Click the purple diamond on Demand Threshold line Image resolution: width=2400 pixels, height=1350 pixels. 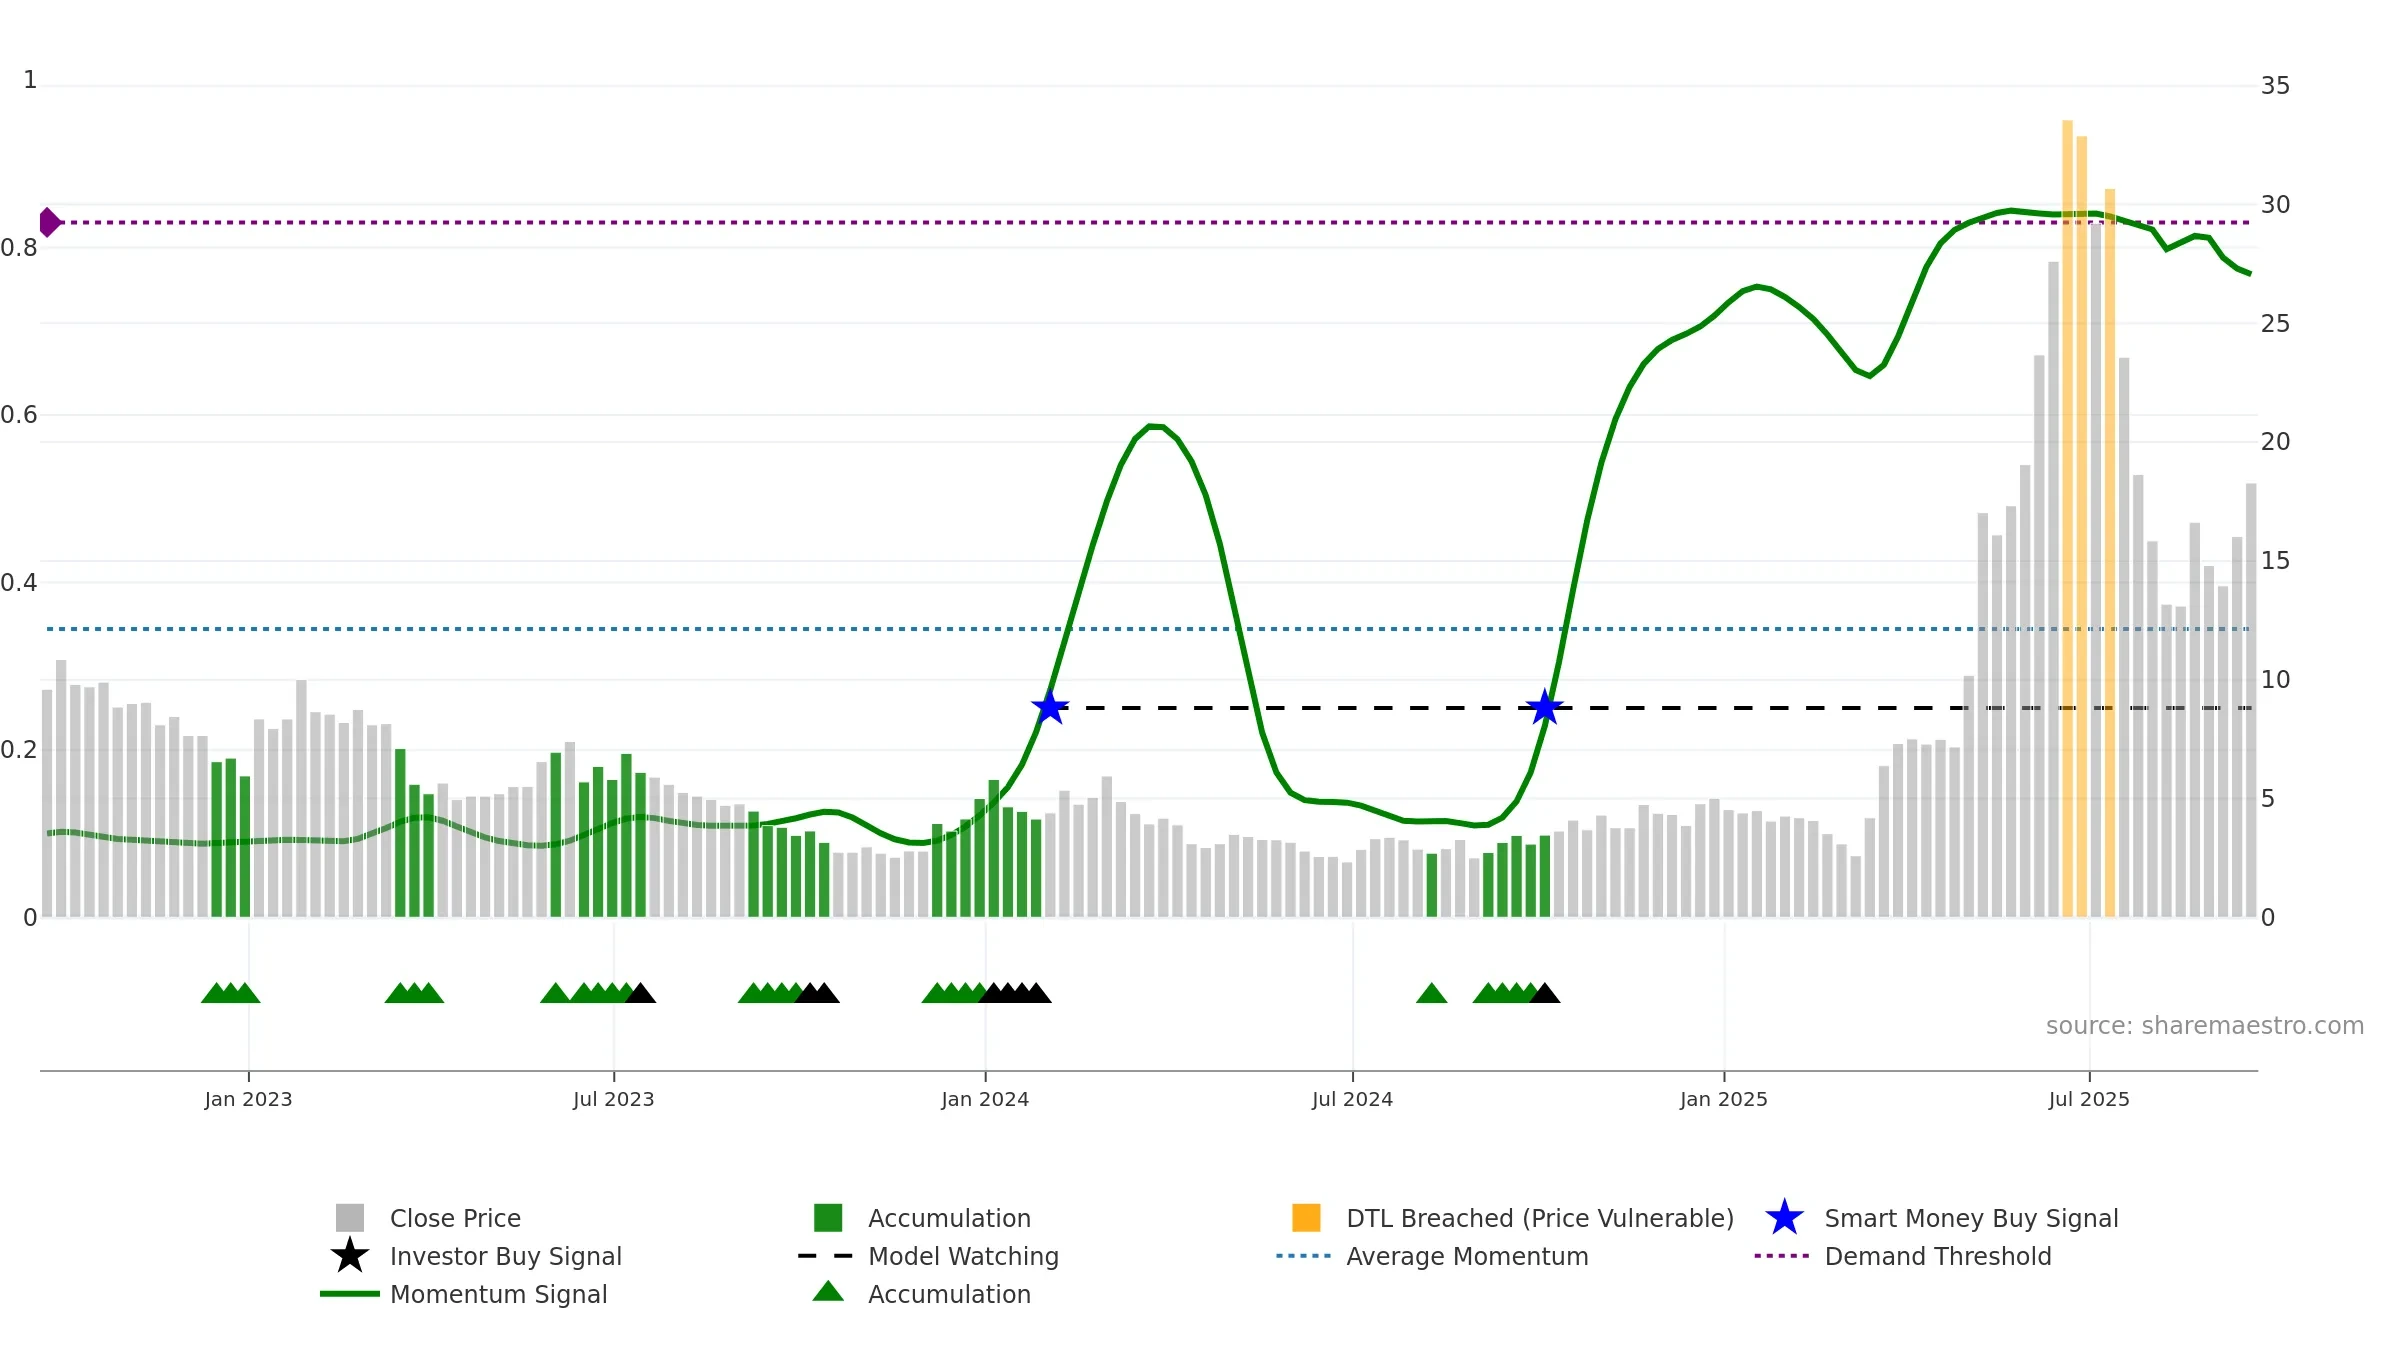49,222
